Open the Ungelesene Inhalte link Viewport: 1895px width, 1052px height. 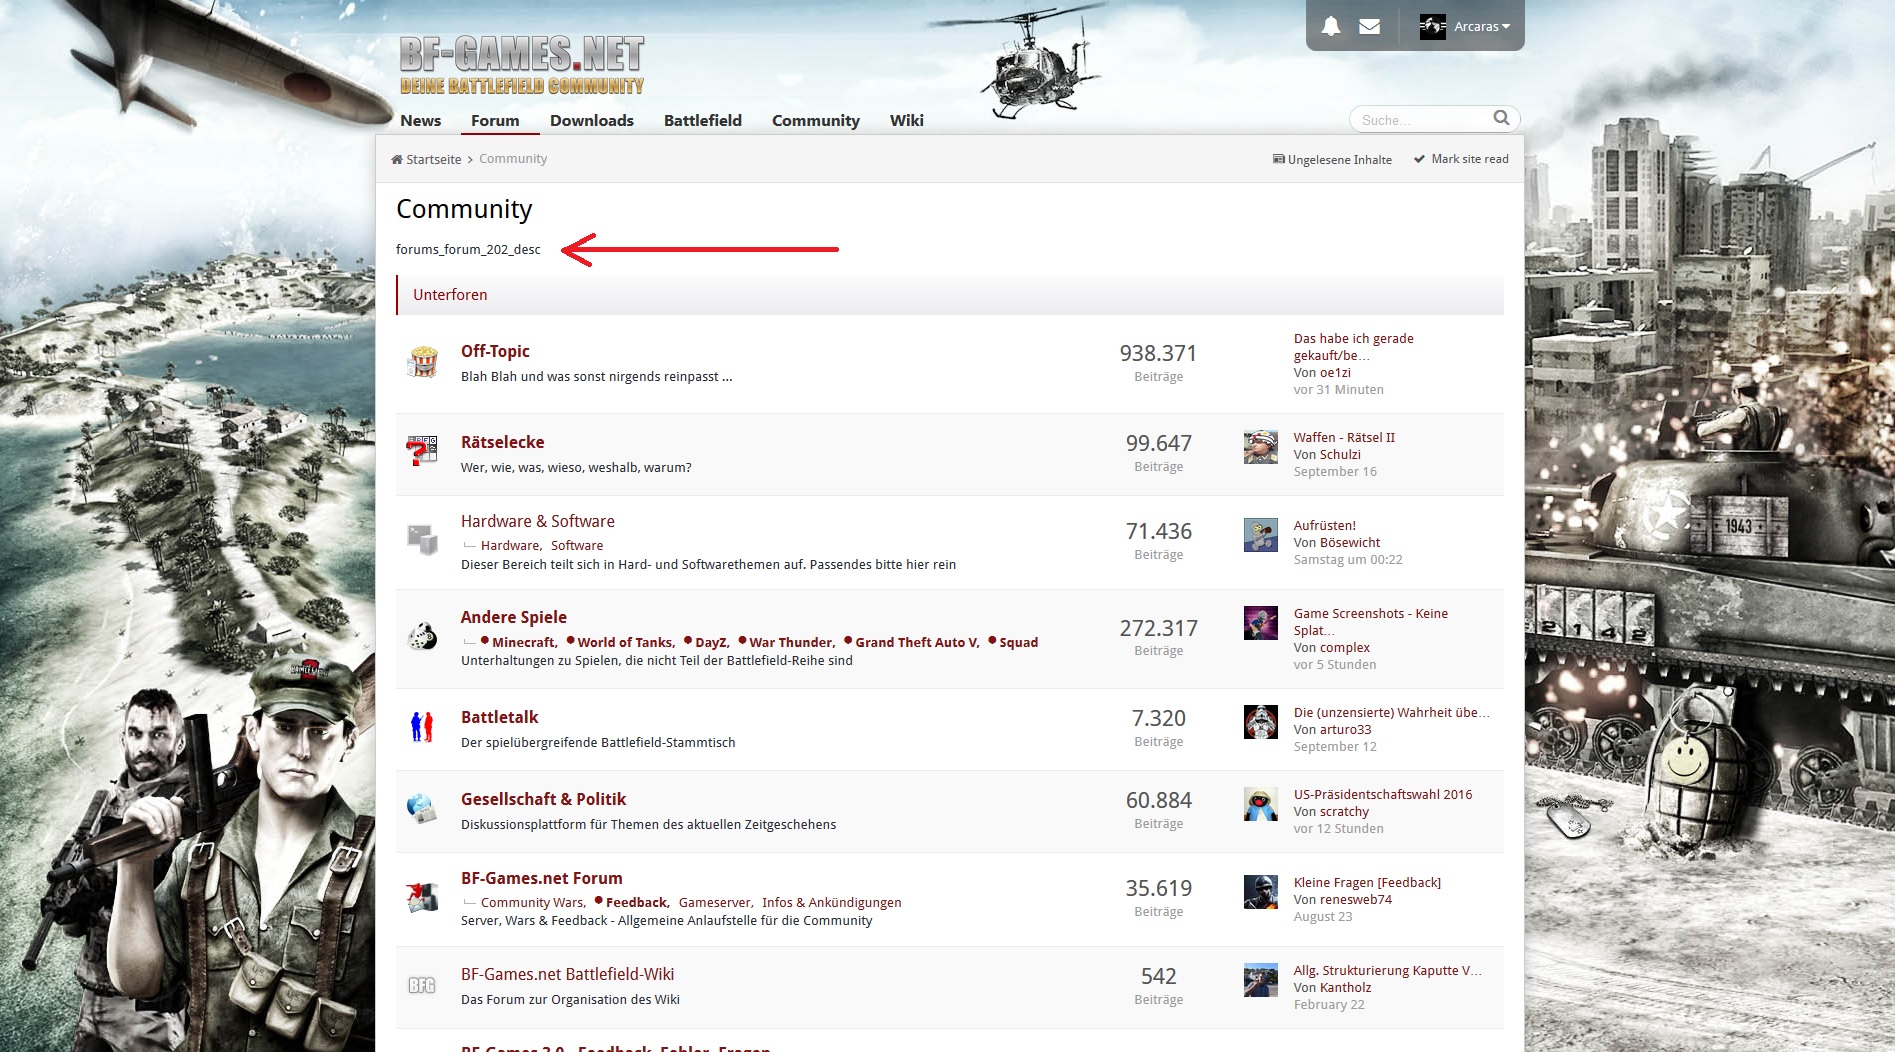coord(1332,160)
